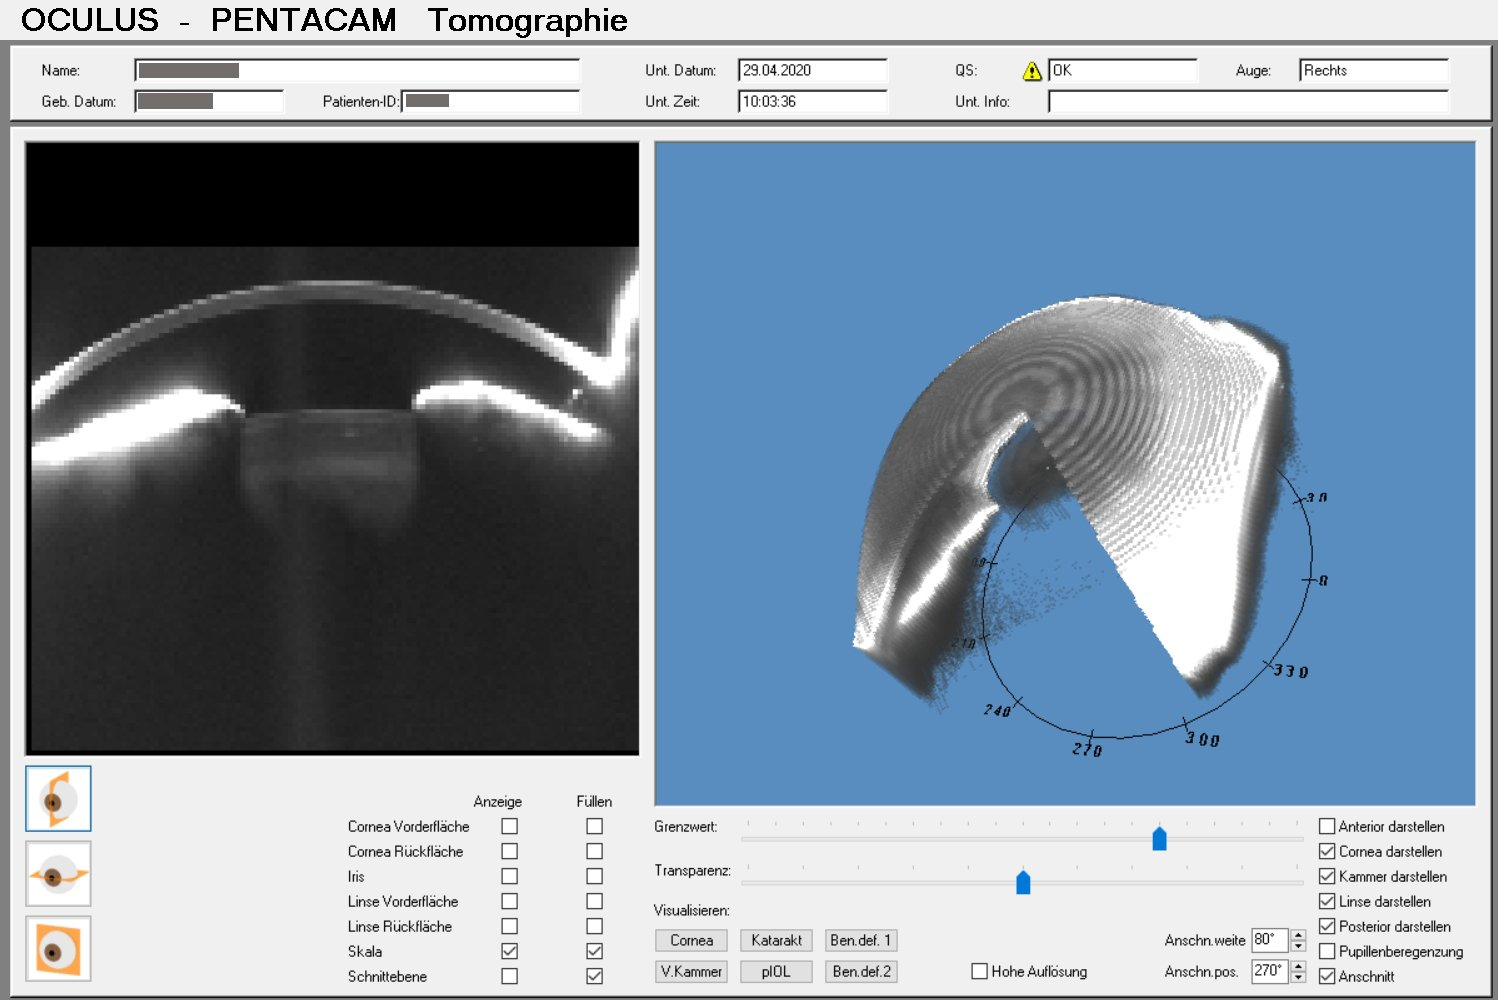
Task: Click the Transparenz slider handle
Action: coord(1023,882)
